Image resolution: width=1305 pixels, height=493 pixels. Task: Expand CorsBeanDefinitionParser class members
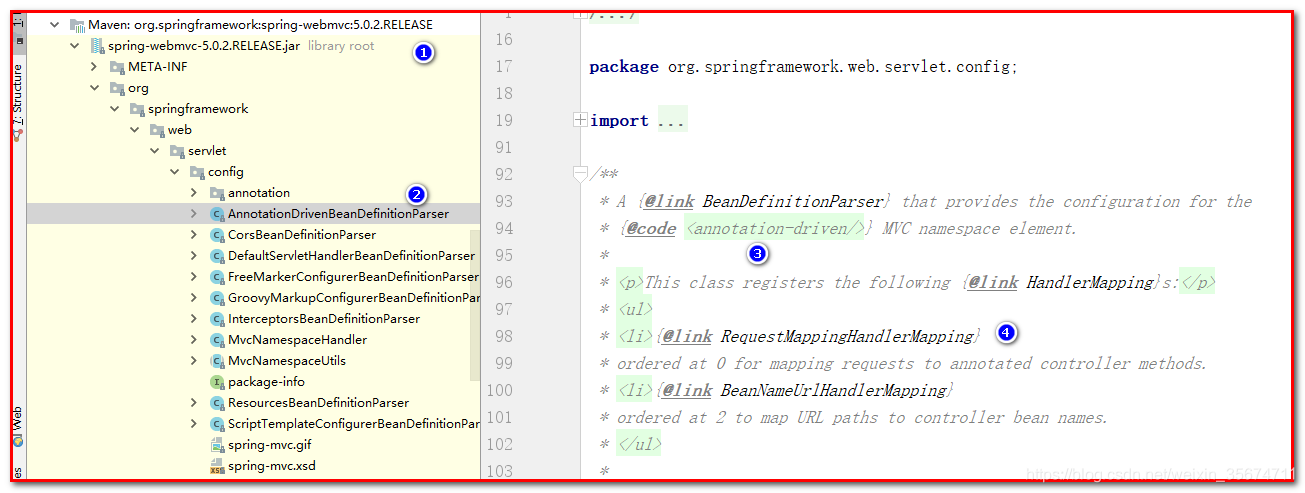pyautogui.click(x=194, y=234)
